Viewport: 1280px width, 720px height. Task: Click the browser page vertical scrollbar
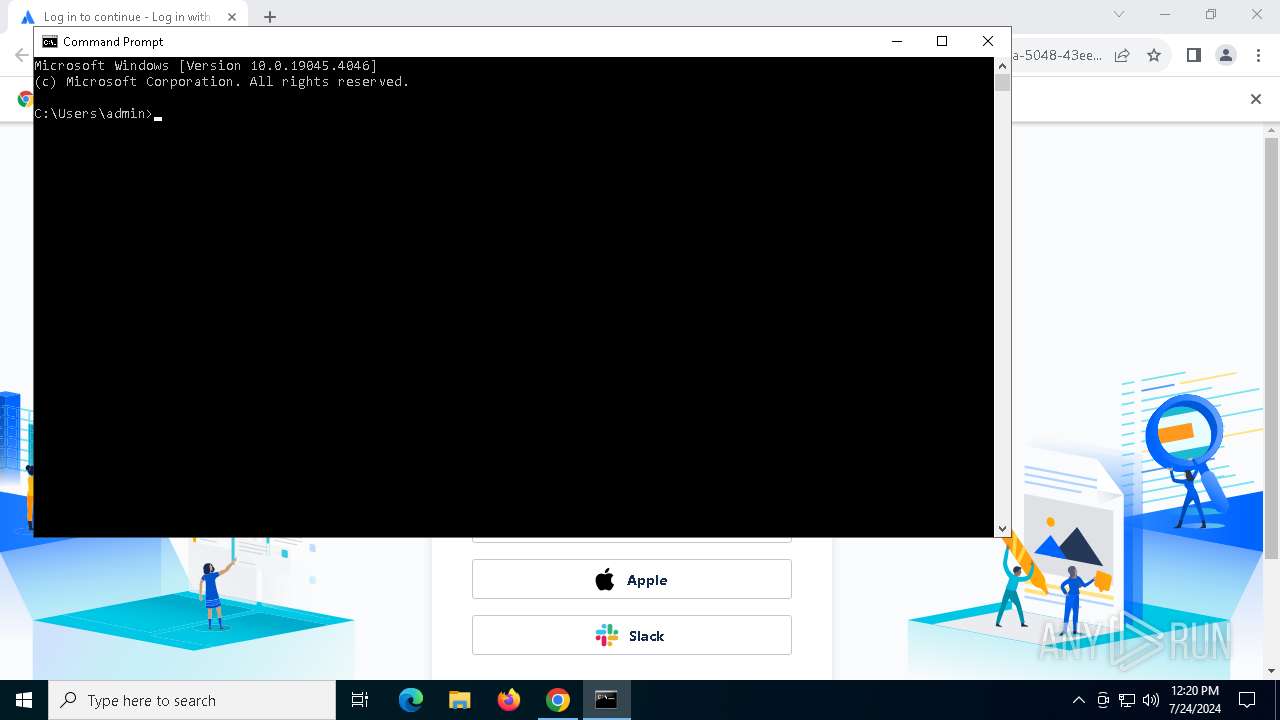[1272, 350]
